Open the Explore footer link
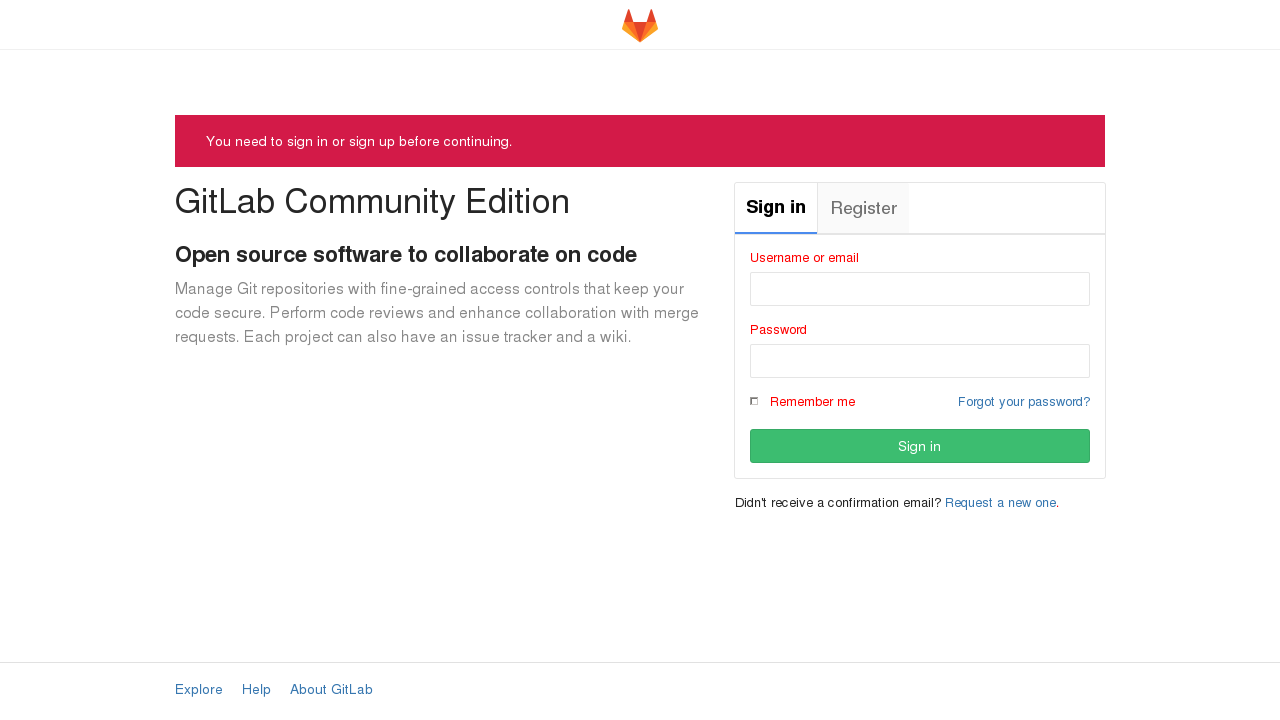 pyautogui.click(x=199, y=690)
